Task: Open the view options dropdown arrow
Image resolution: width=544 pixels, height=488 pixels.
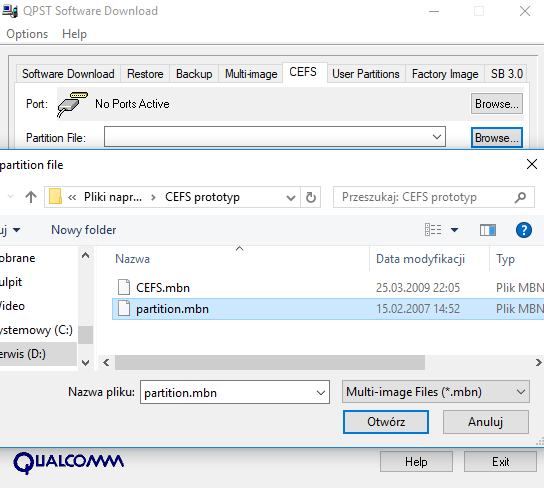Action: click(x=454, y=230)
